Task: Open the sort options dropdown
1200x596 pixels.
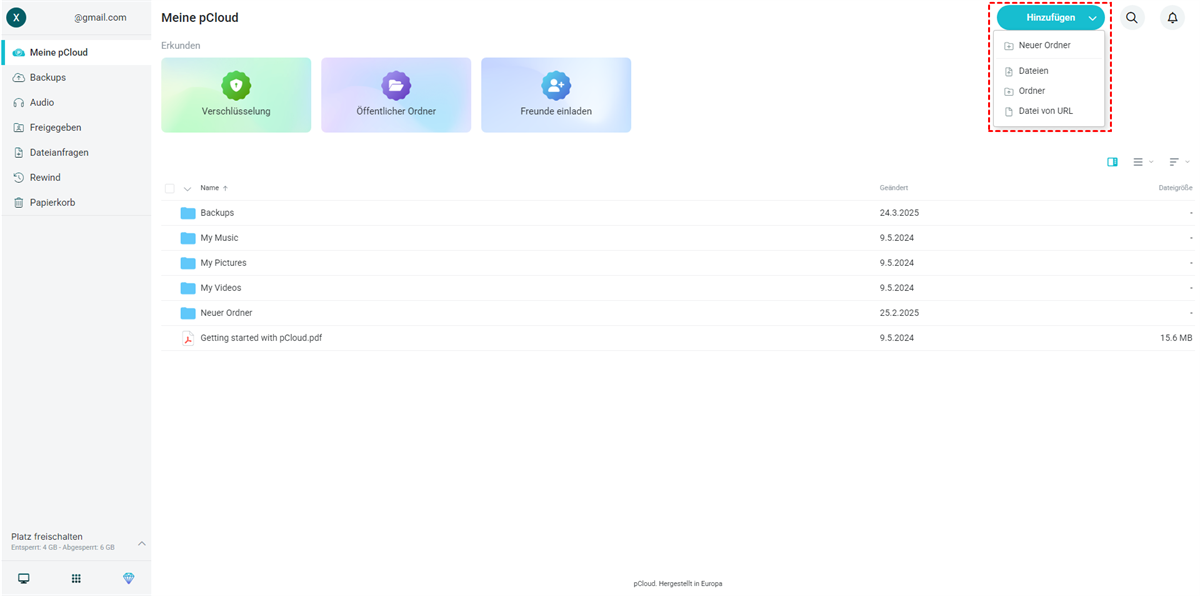Action: pos(1180,162)
